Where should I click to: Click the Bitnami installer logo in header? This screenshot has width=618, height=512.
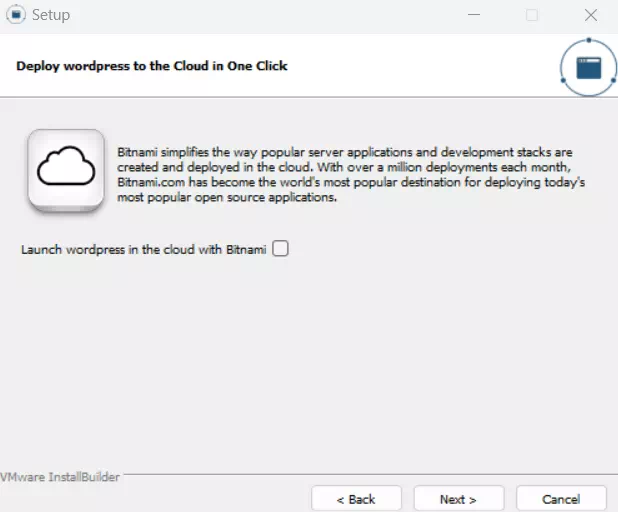point(588,67)
